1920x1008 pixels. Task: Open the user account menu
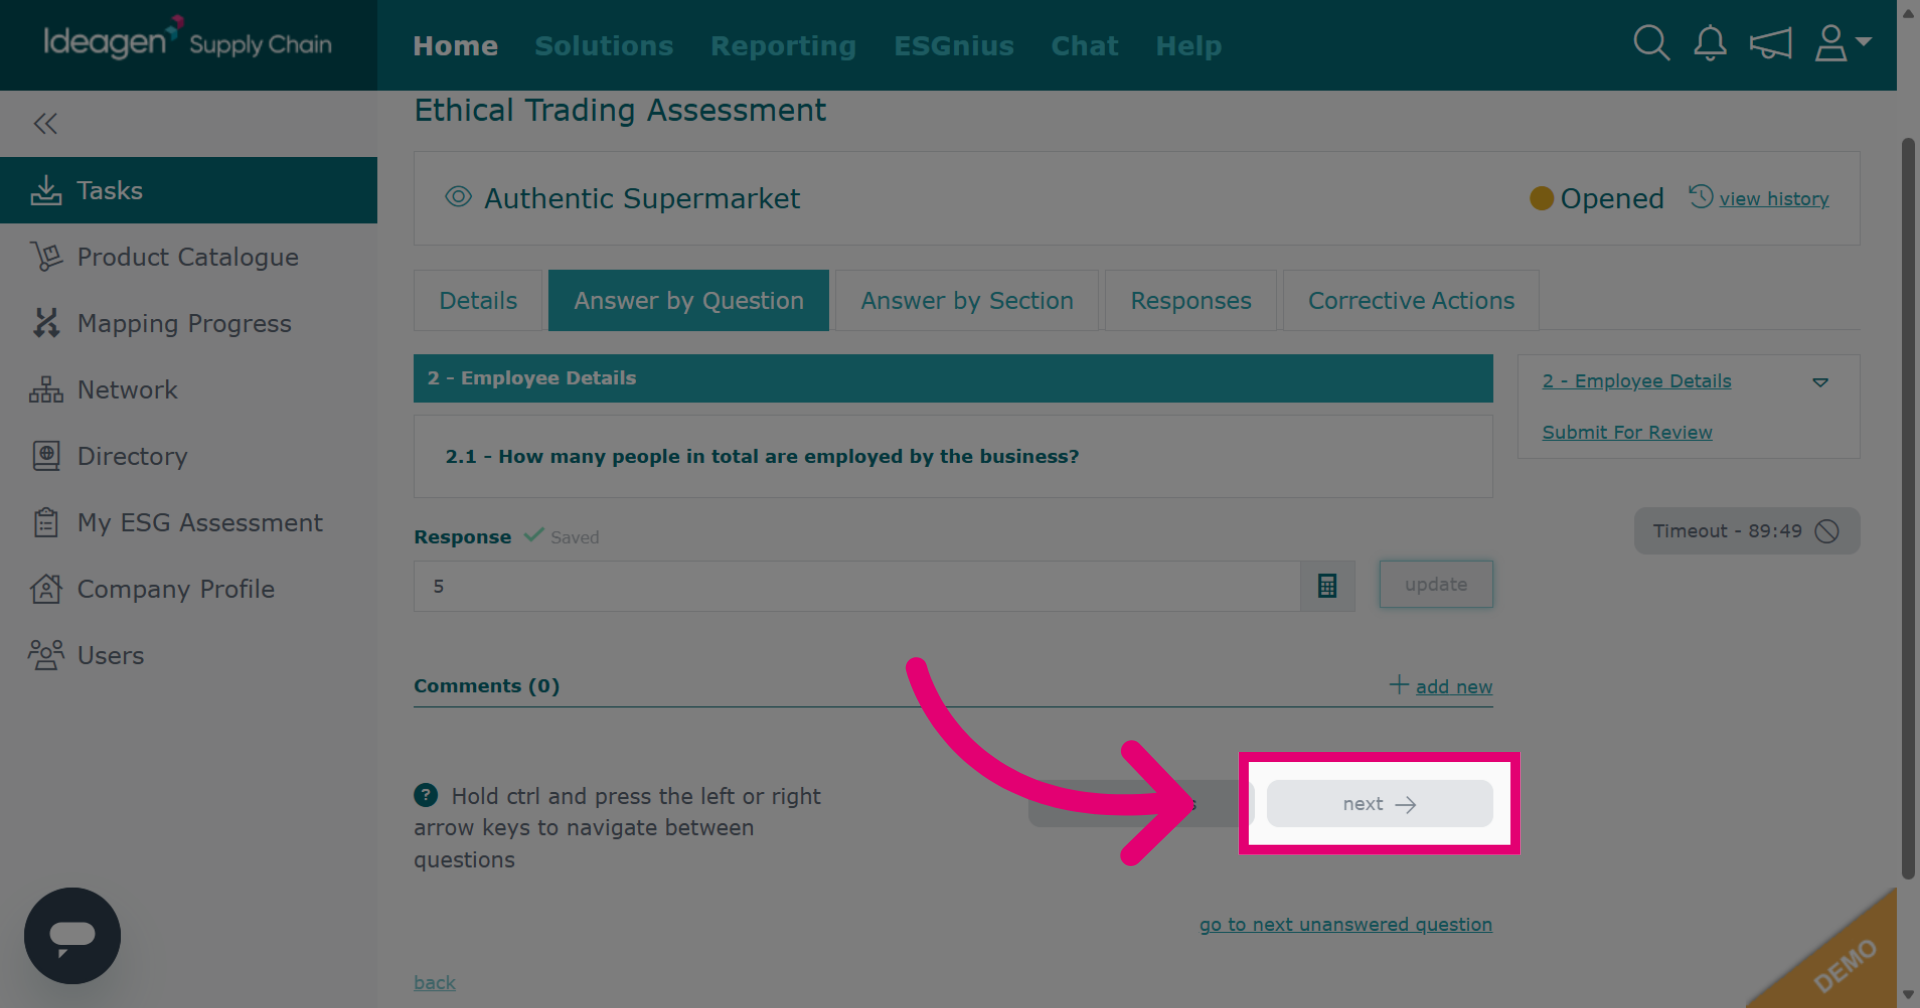pyautogui.click(x=1842, y=43)
